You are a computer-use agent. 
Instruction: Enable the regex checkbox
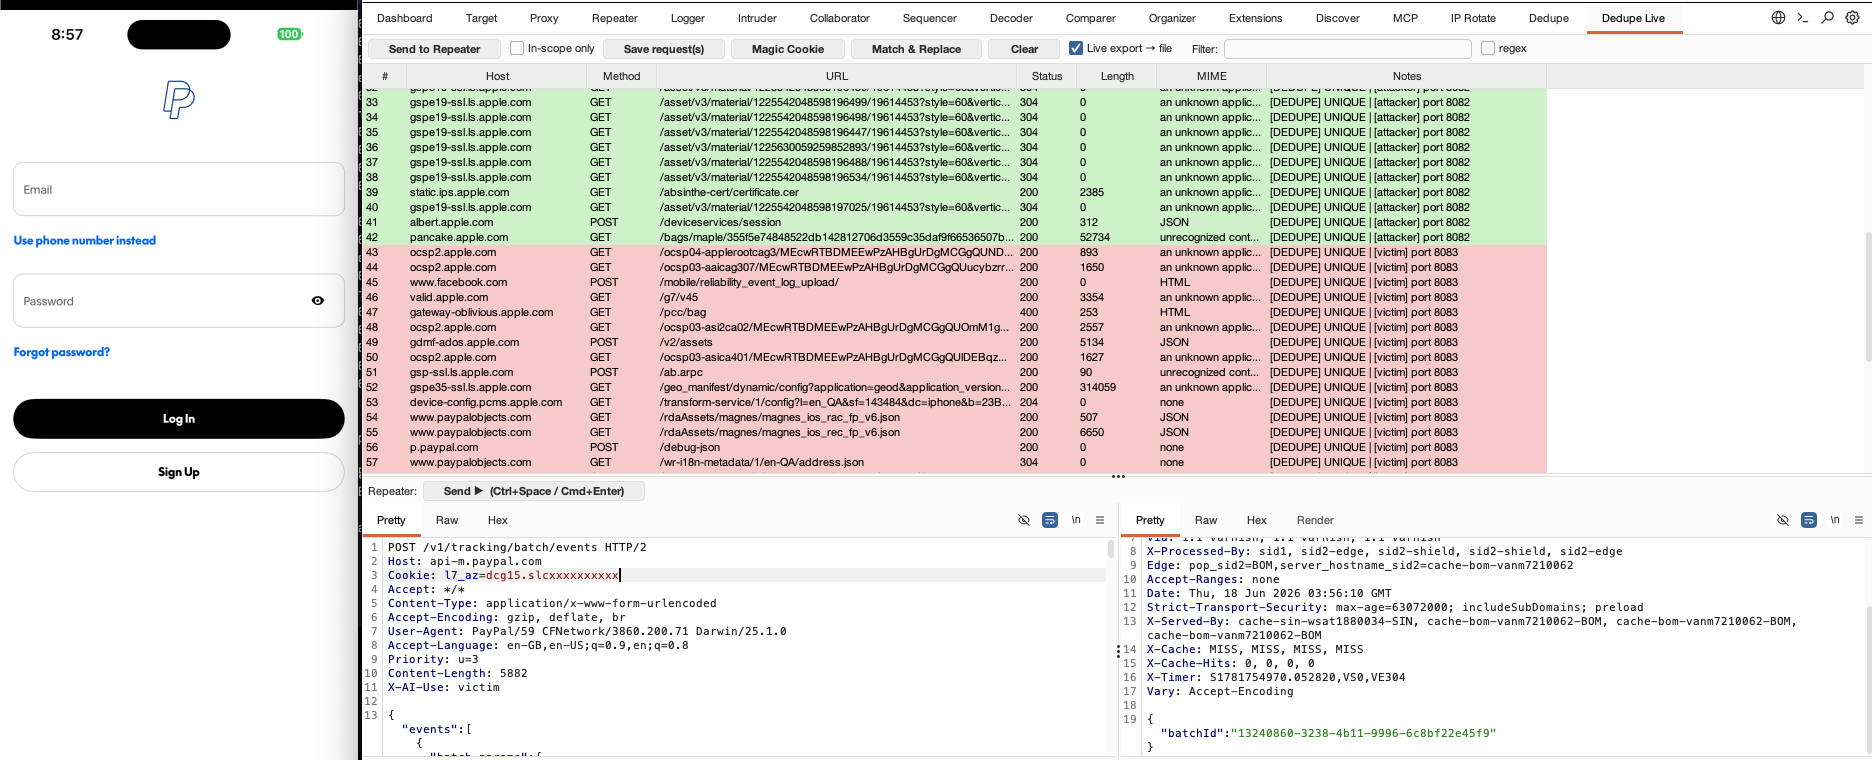[x=1488, y=48]
